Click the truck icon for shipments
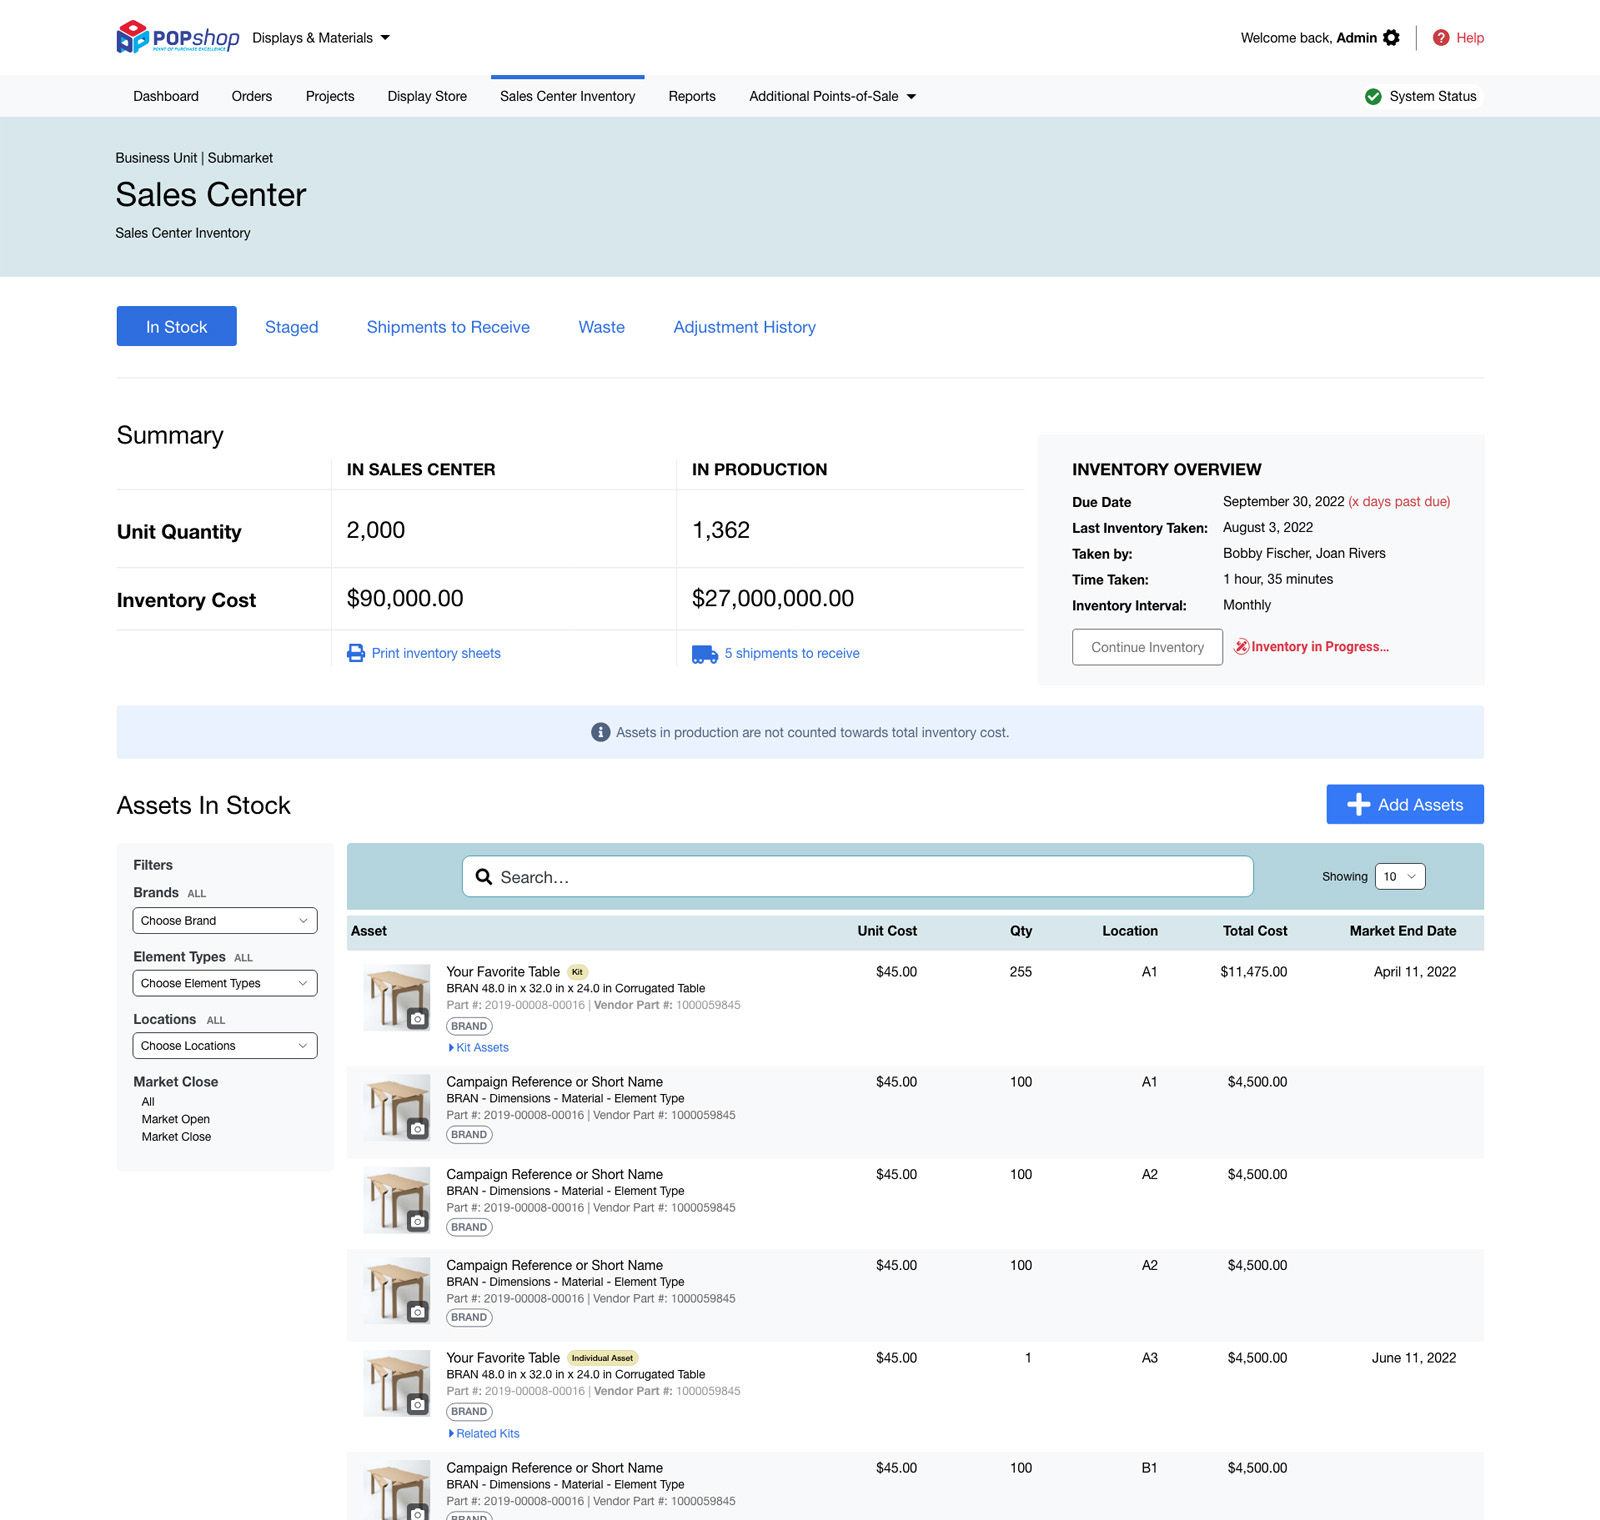The height and width of the screenshot is (1520, 1600). [x=704, y=654]
